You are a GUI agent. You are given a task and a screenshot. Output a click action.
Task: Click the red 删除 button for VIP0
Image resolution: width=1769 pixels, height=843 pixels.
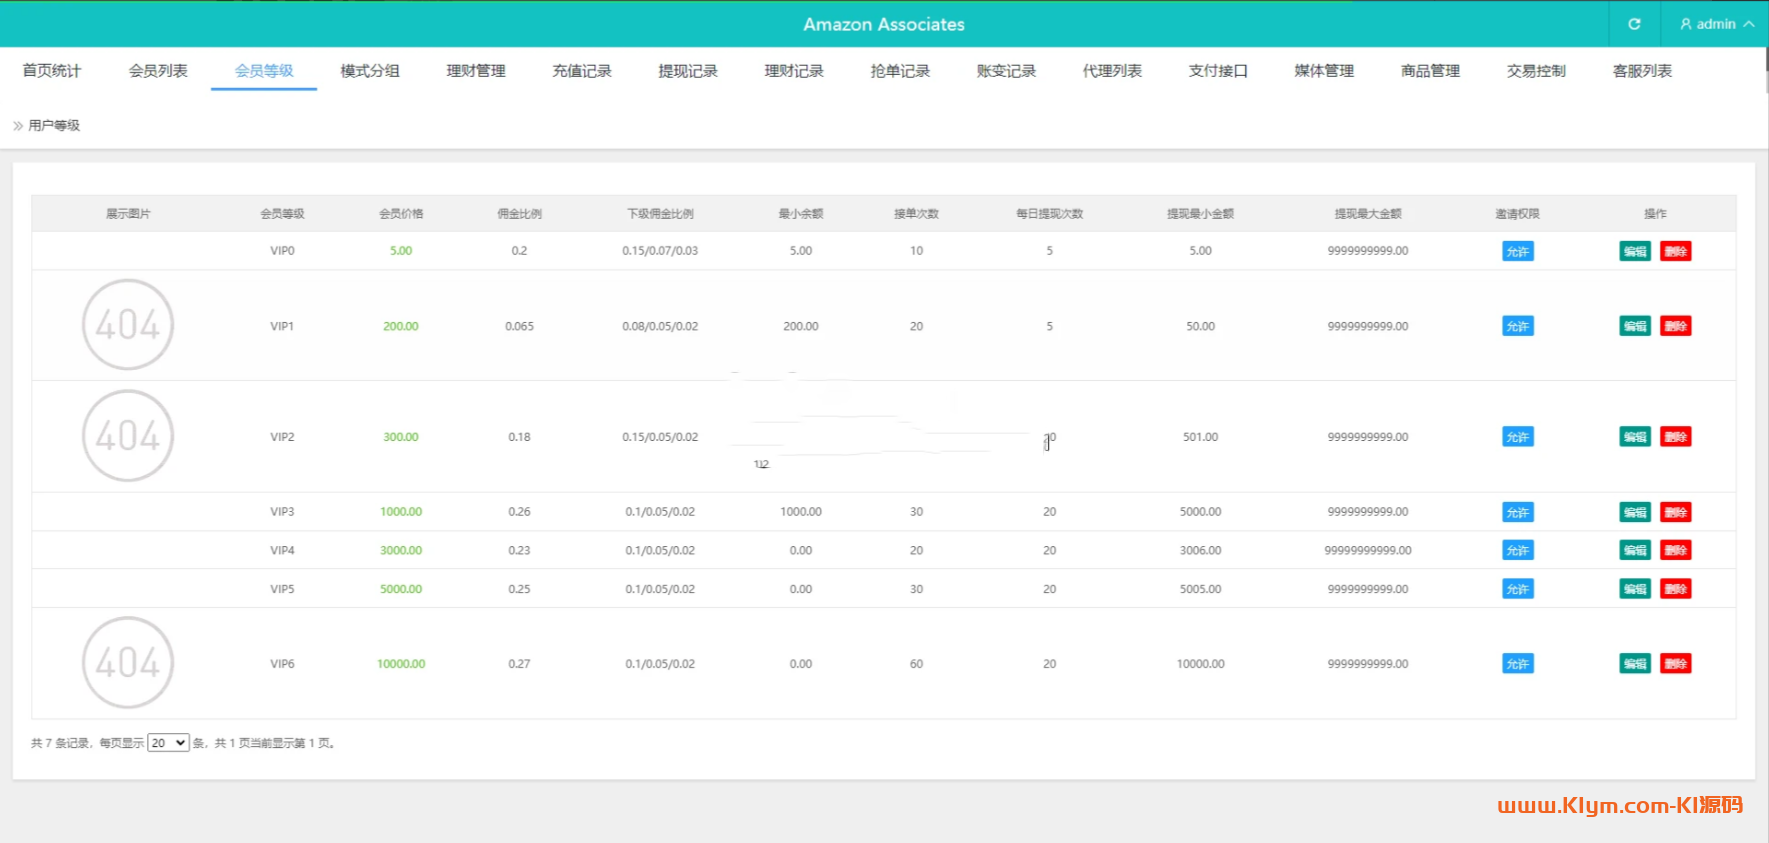(x=1676, y=252)
